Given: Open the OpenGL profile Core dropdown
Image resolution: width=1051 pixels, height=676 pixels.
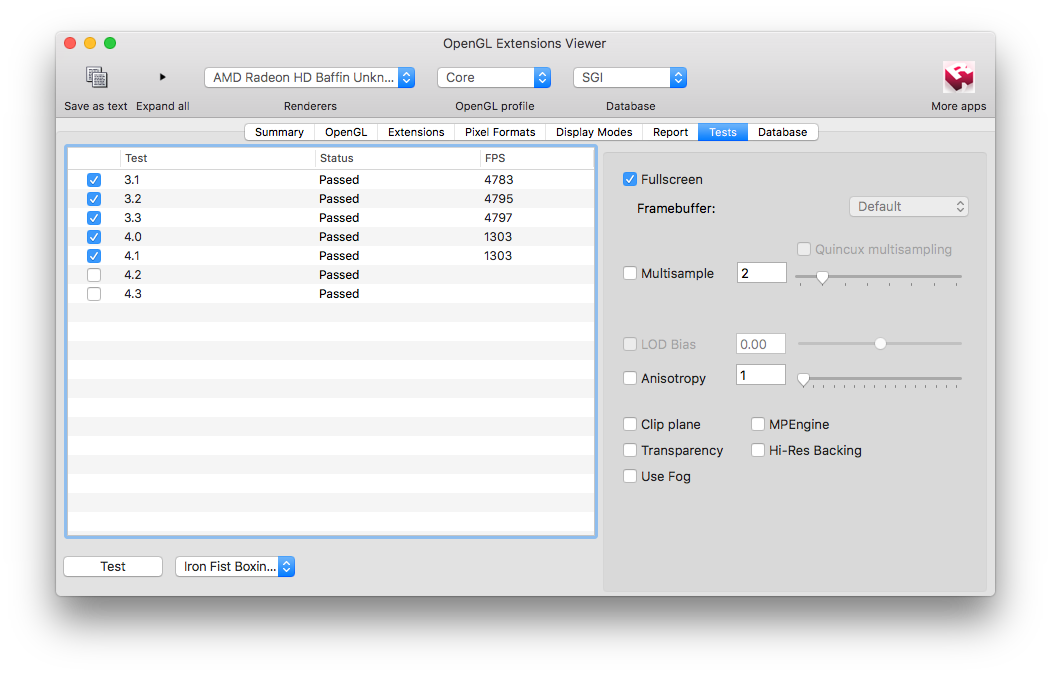Looking at the screenshot, I should pyautogui.click(x=494, y=78).
